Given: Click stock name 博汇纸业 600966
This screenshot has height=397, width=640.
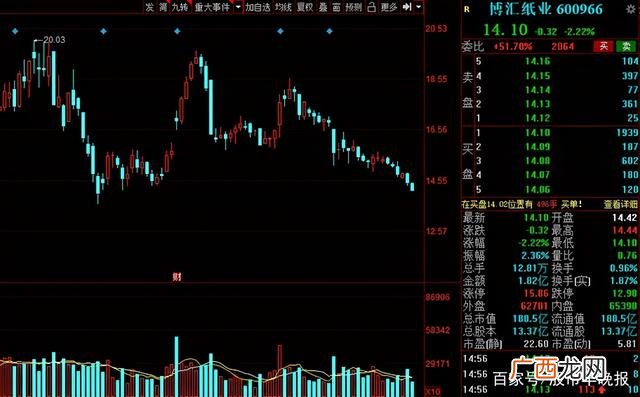Looking at the screenshot, I should [546, 9].
